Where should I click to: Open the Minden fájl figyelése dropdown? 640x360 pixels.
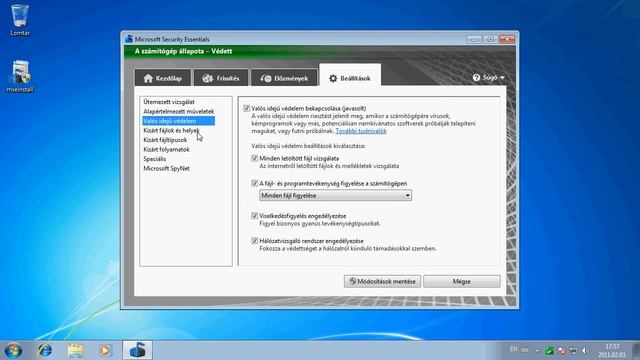coord(335,196)
